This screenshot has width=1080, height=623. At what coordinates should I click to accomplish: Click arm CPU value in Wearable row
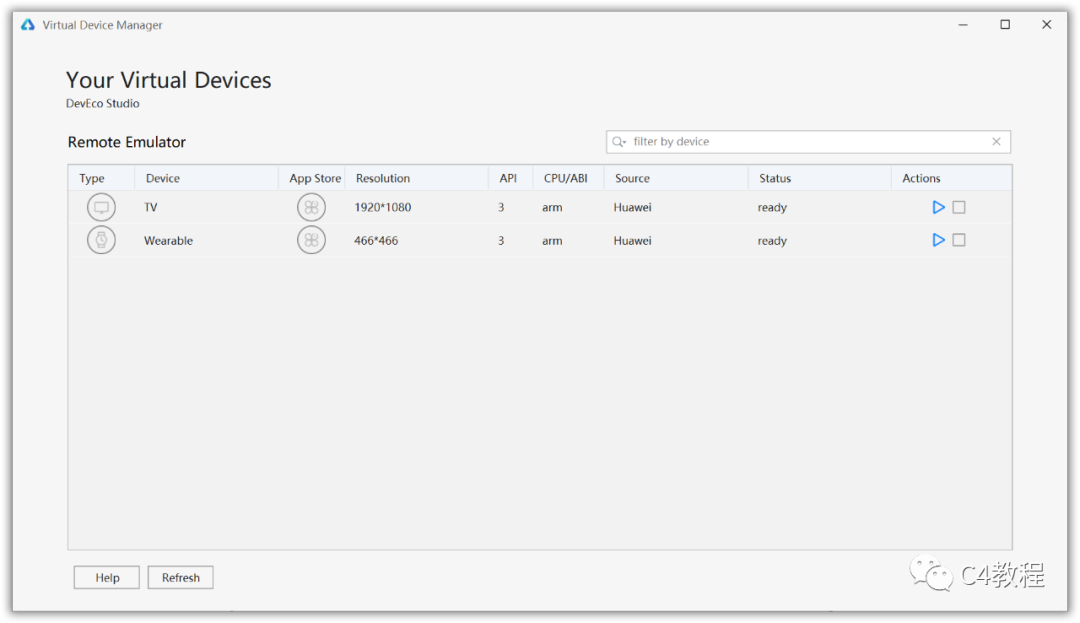552,240
